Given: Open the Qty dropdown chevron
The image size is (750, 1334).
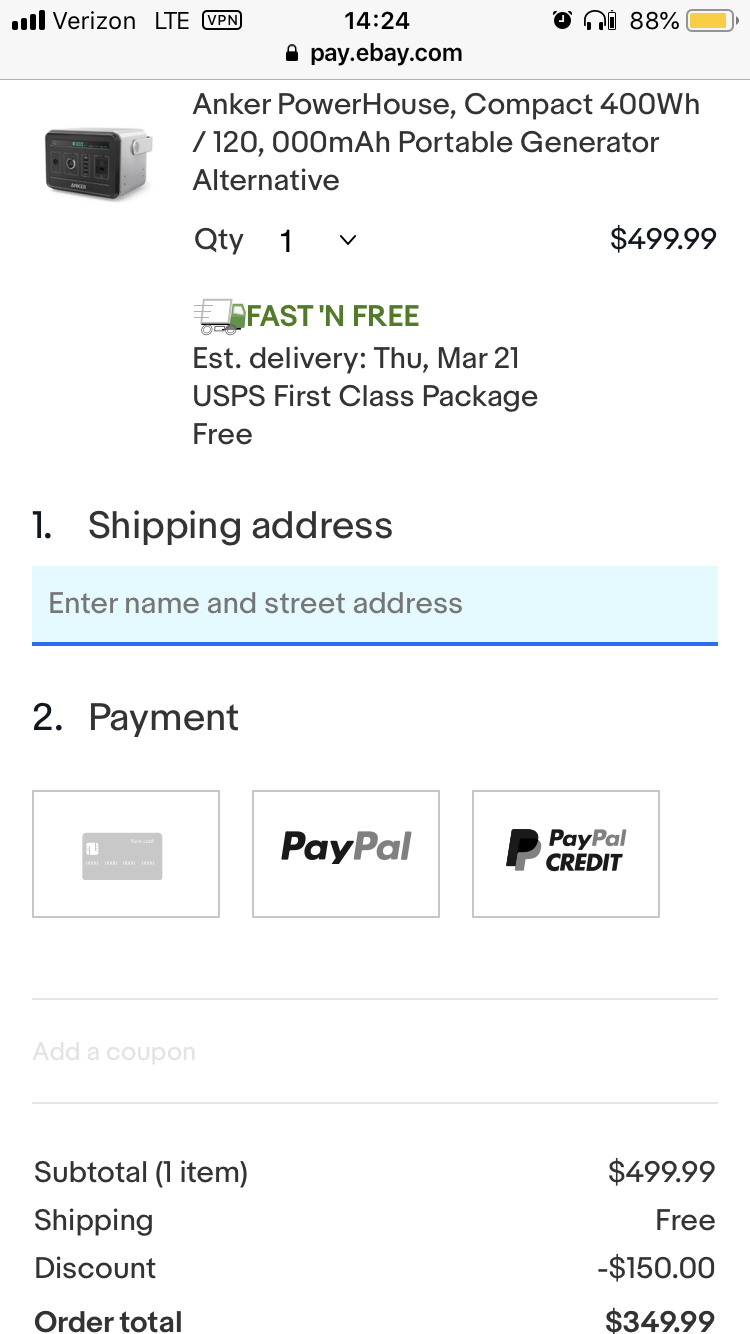Looking at the screenshot, I should (348, 240).
